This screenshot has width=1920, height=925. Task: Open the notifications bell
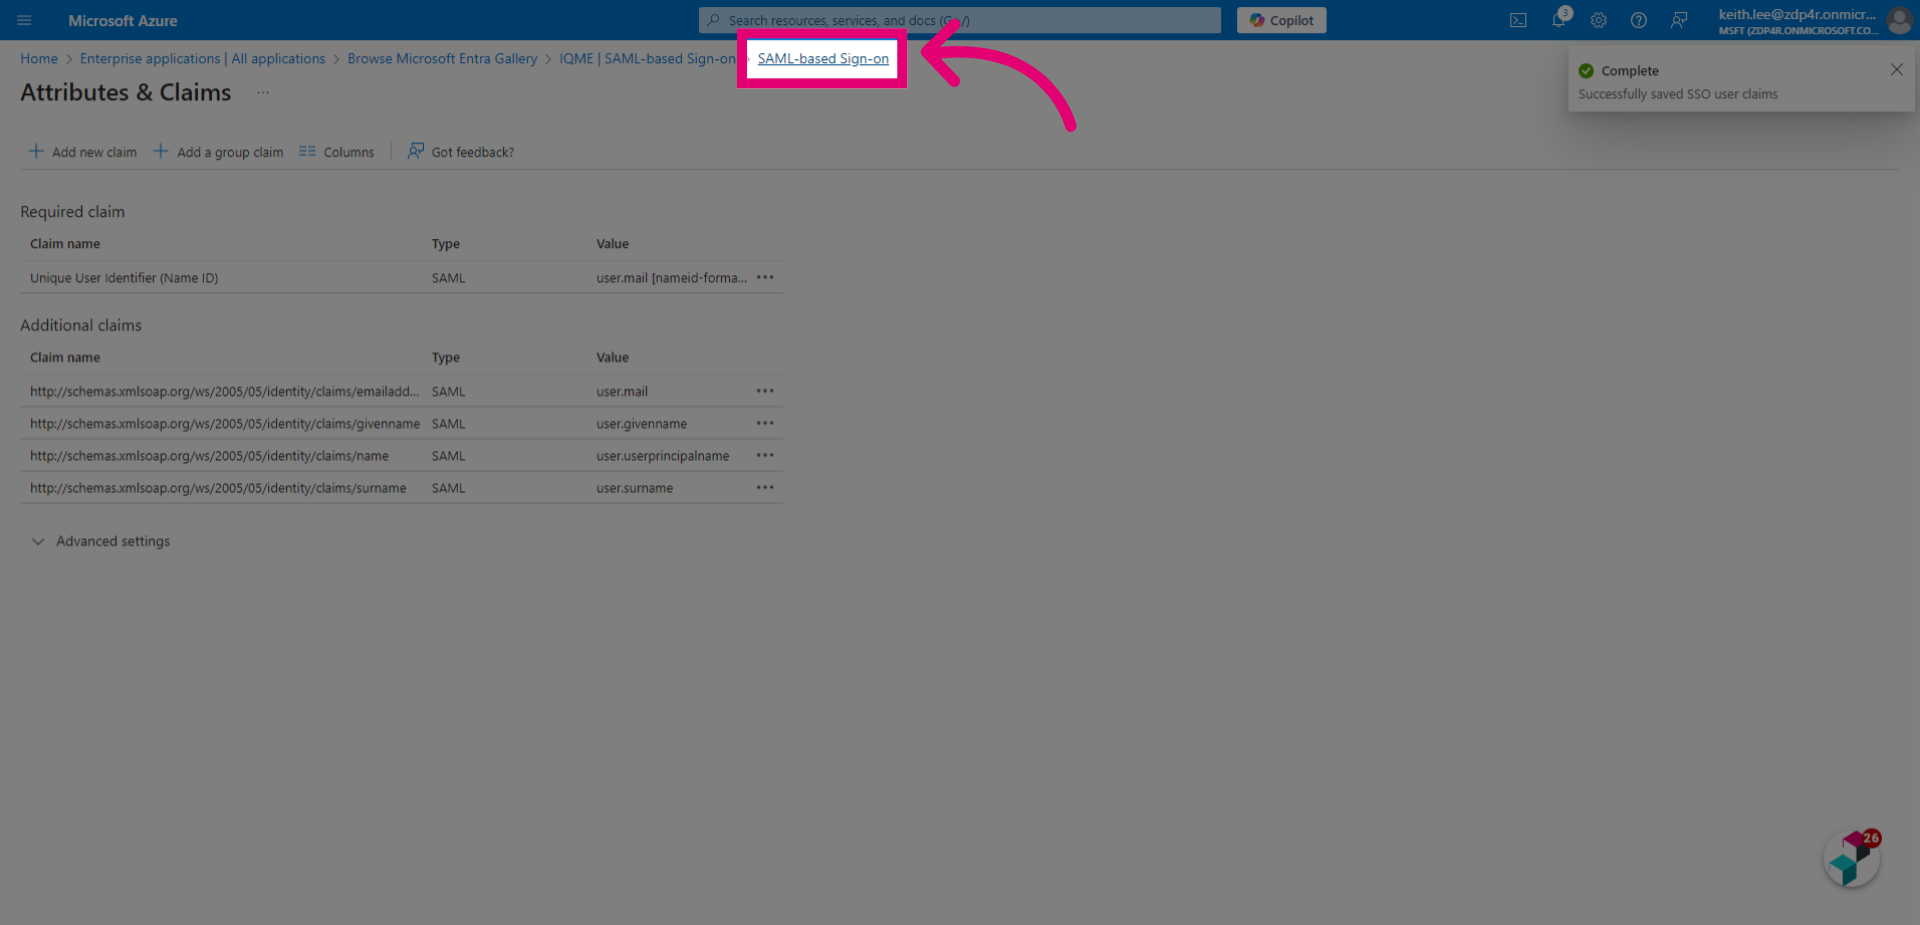pyautogui.click(x=1559, y=20)
